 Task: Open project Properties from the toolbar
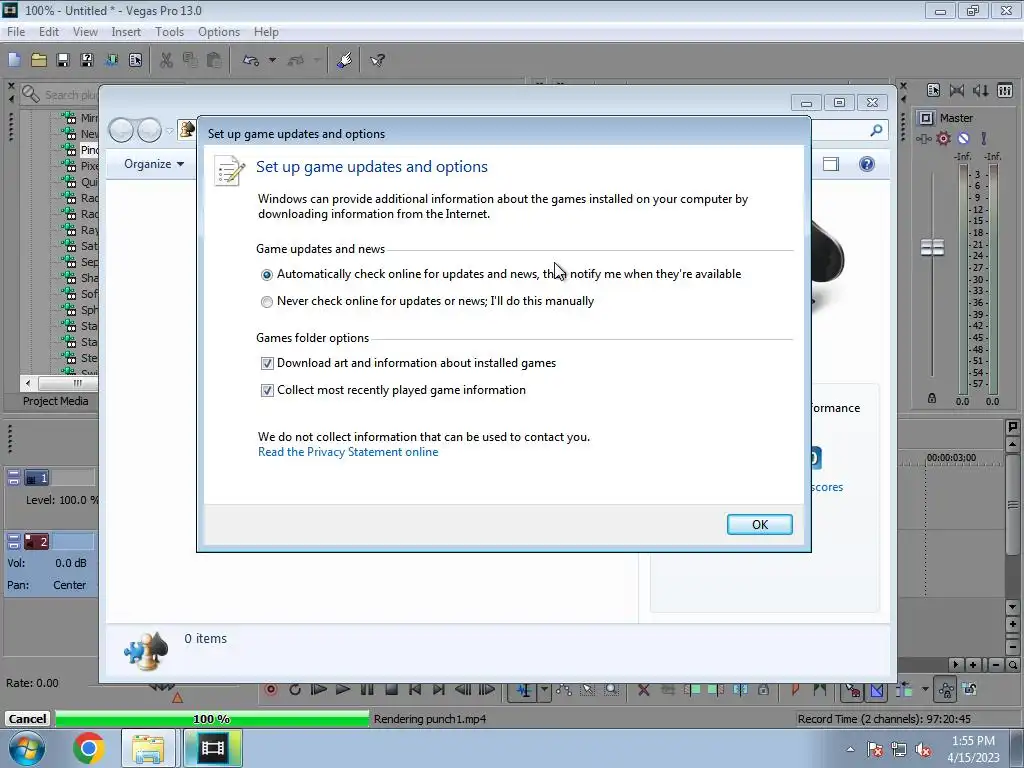(135, 60)
